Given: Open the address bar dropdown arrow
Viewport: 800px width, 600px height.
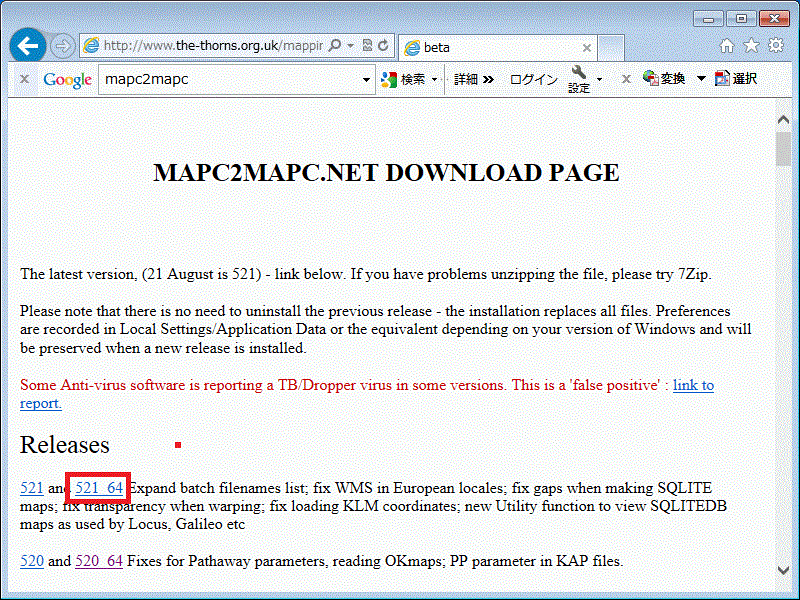Looking at the screenshot, I should (x=351, y=46).
